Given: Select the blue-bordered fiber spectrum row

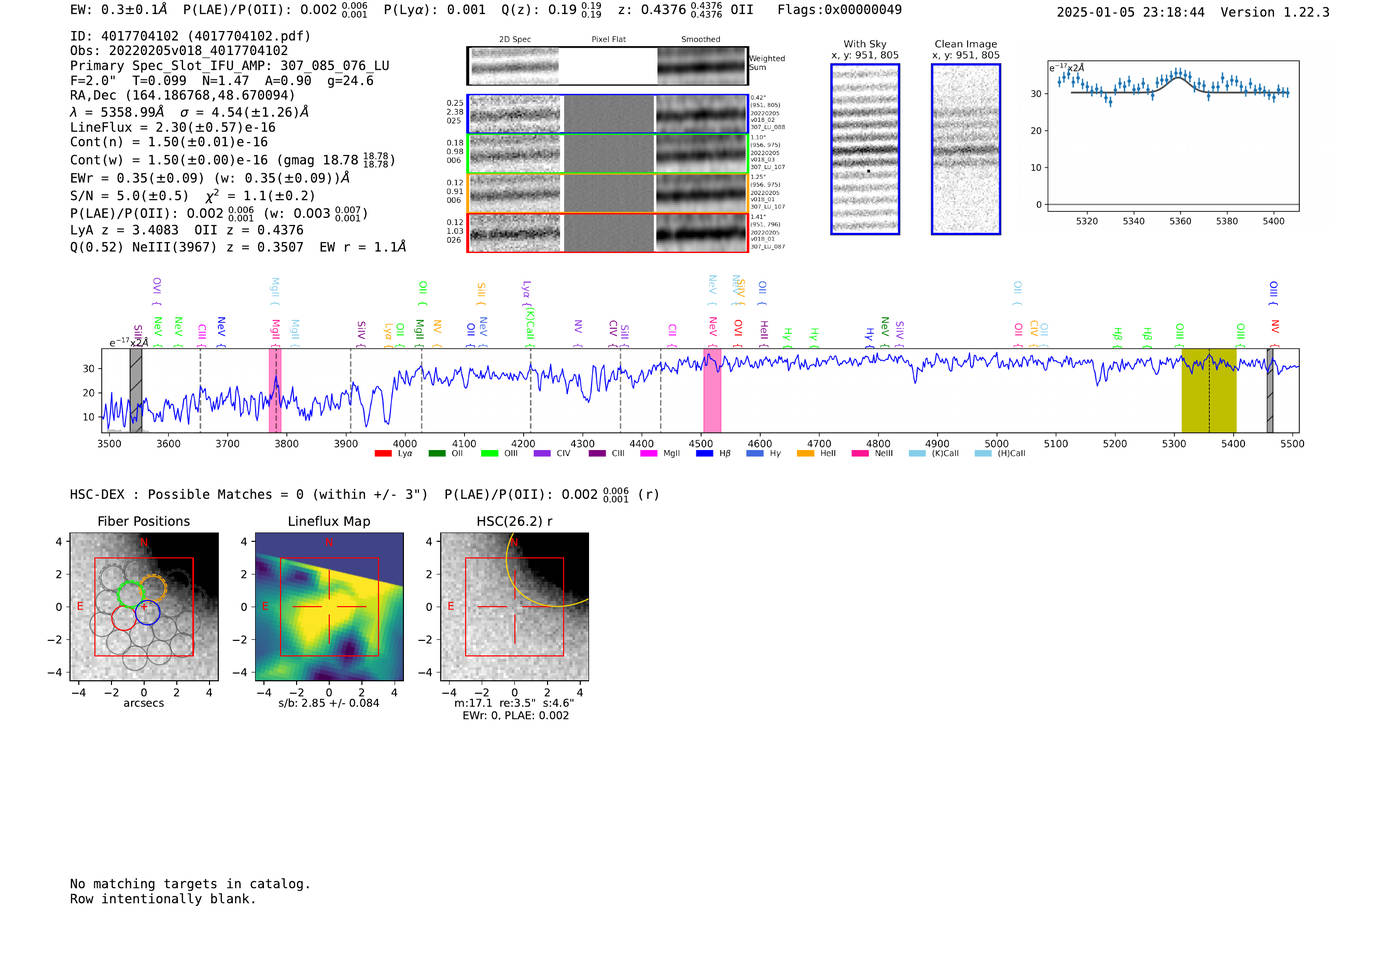Looking at the screenshot, I should [x=607, y=114].
